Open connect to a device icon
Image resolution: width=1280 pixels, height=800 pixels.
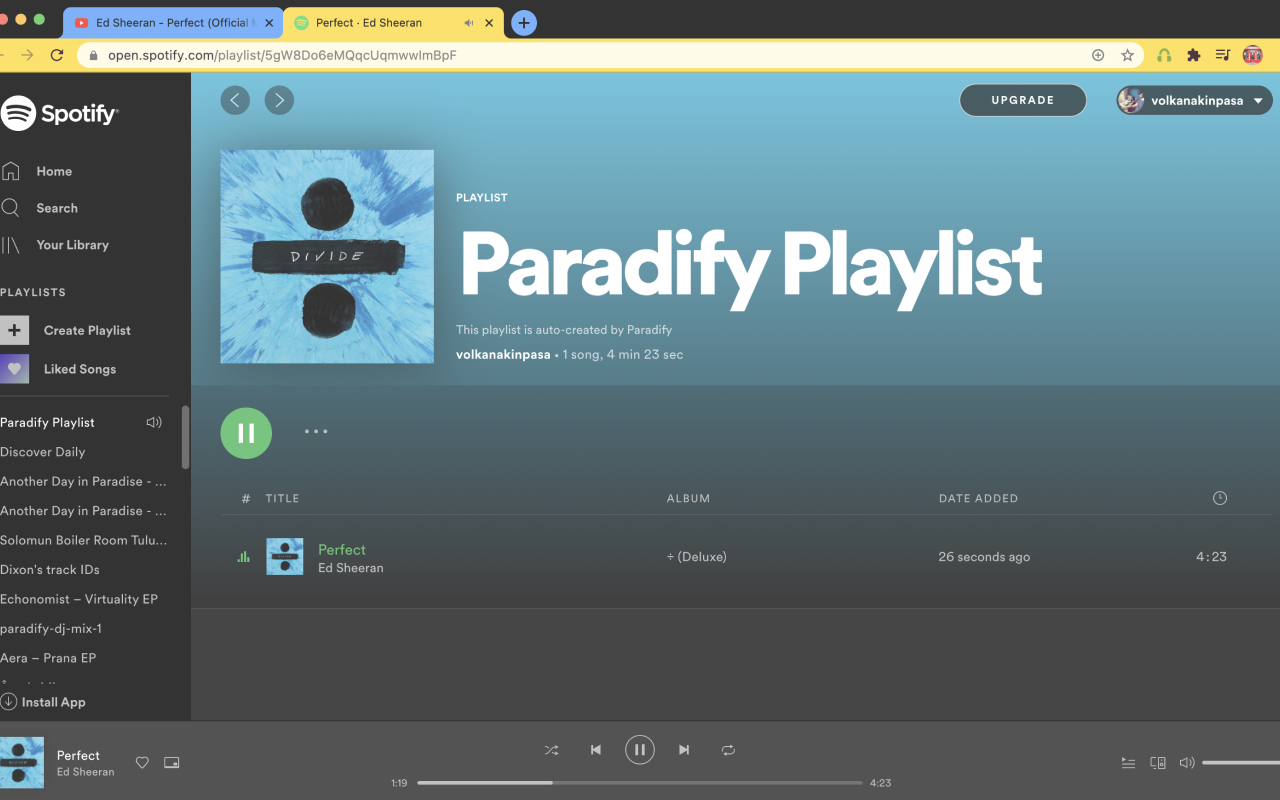pyautogui.click(x=1158, y=763)
